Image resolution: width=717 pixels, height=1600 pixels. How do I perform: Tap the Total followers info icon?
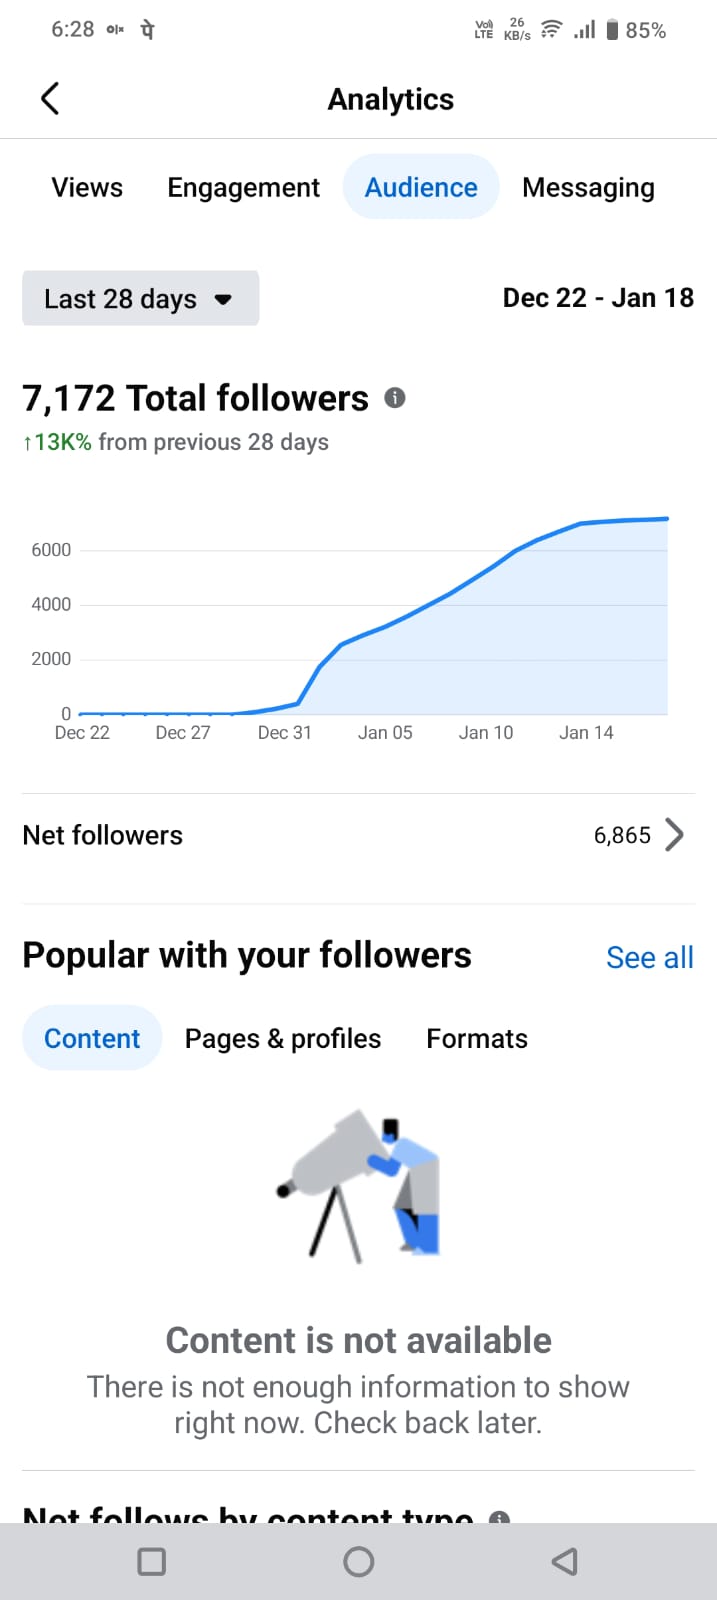pyautogui.click(x=395, y=398)
